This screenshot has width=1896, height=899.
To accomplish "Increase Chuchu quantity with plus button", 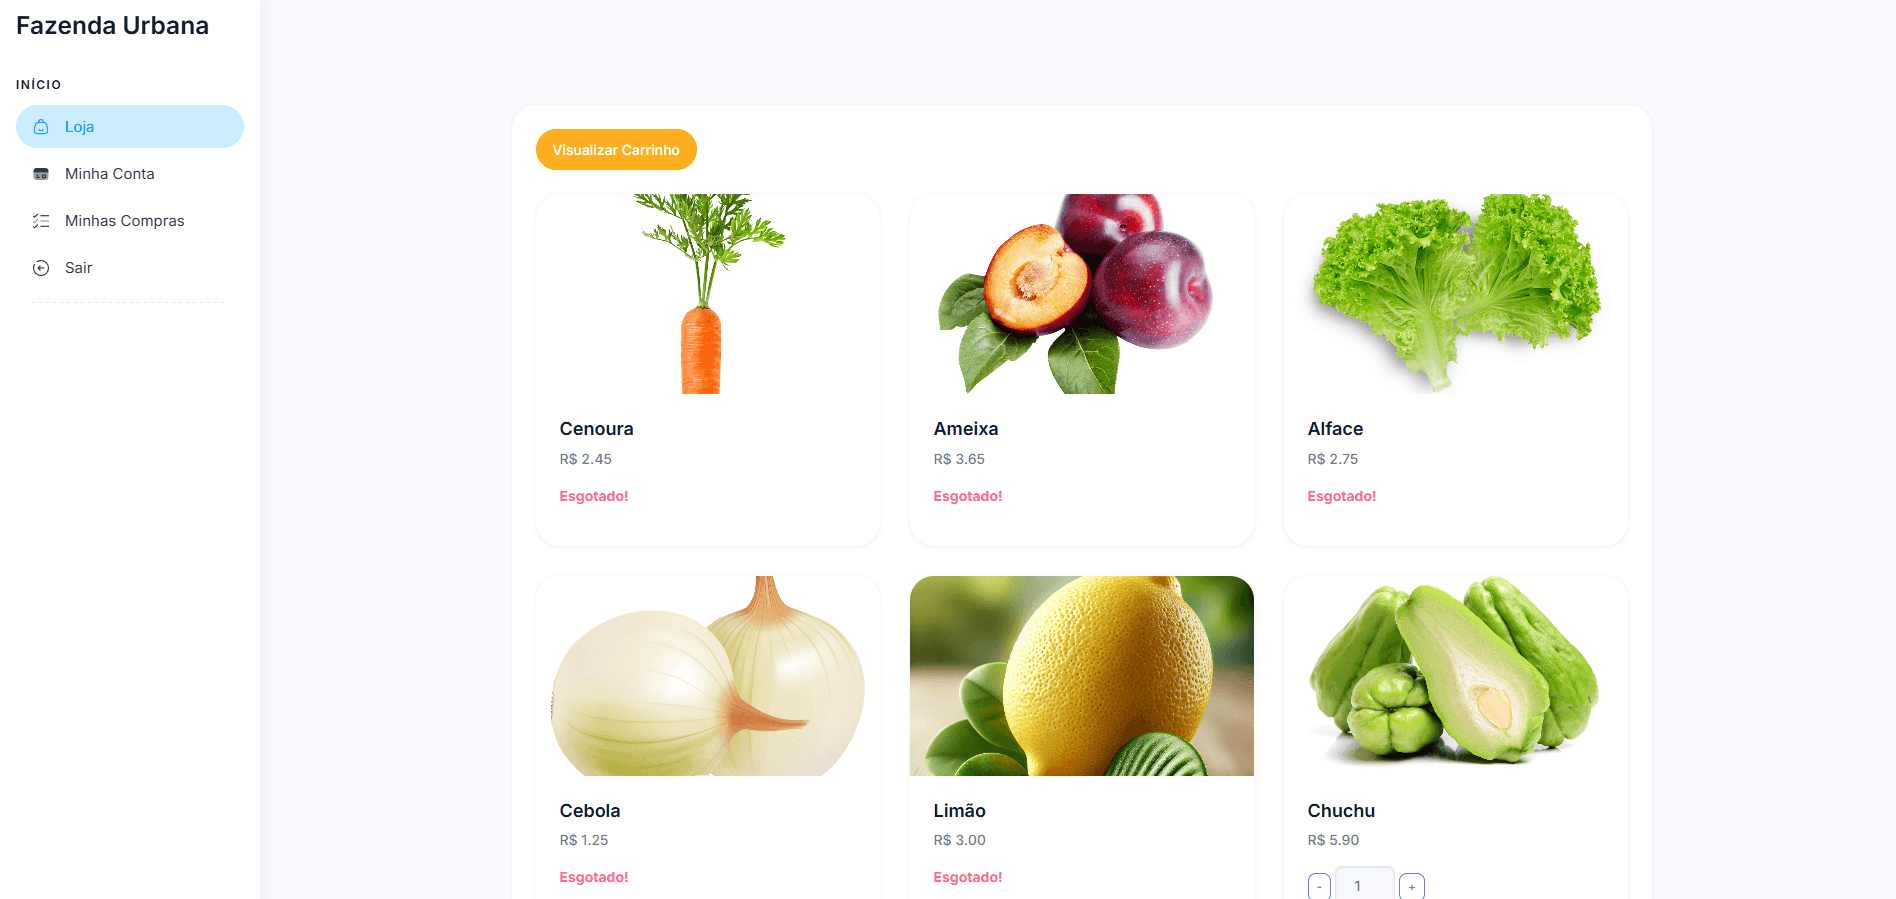I will (x=1412, y=886).
